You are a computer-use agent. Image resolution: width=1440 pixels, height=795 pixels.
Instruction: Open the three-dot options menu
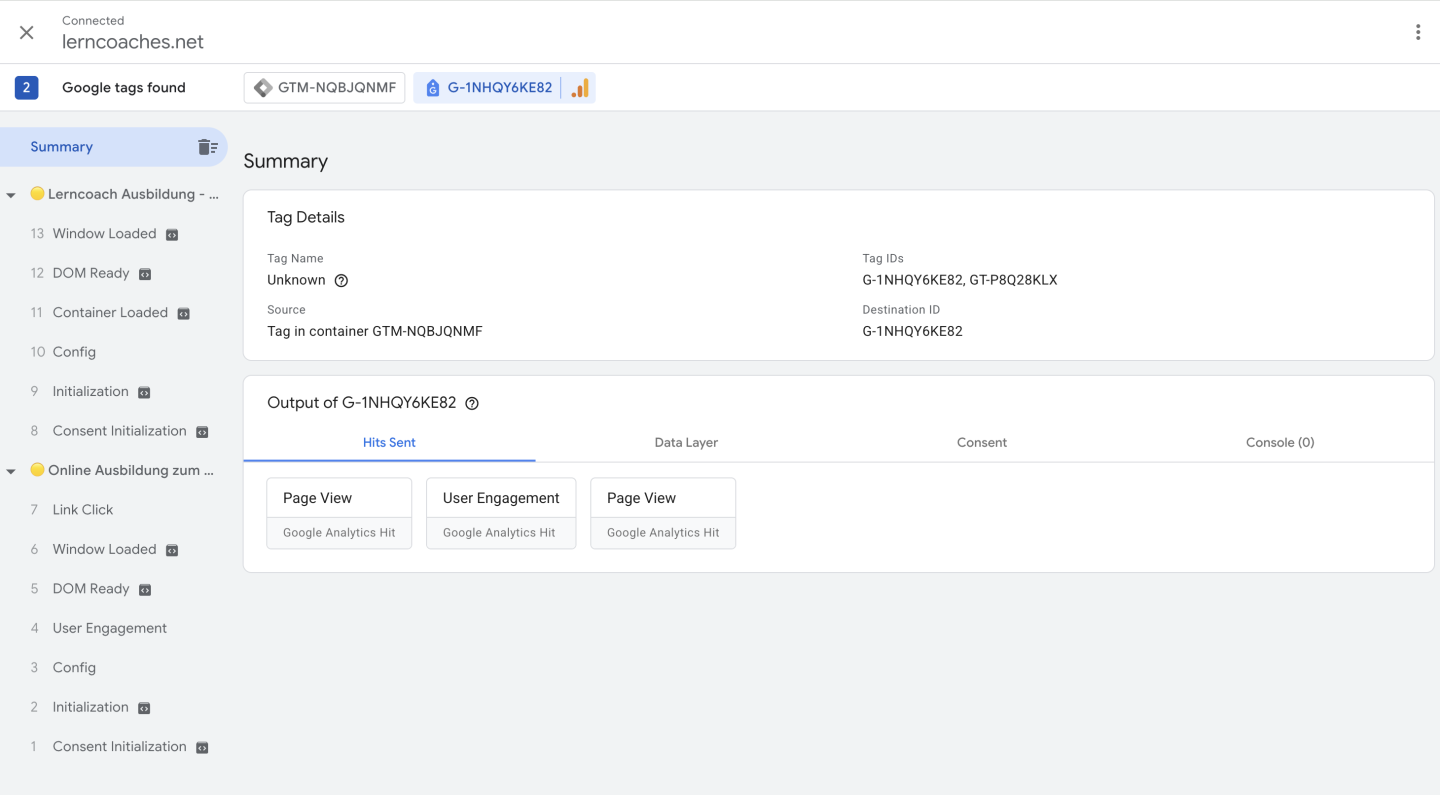point(1417,32)
